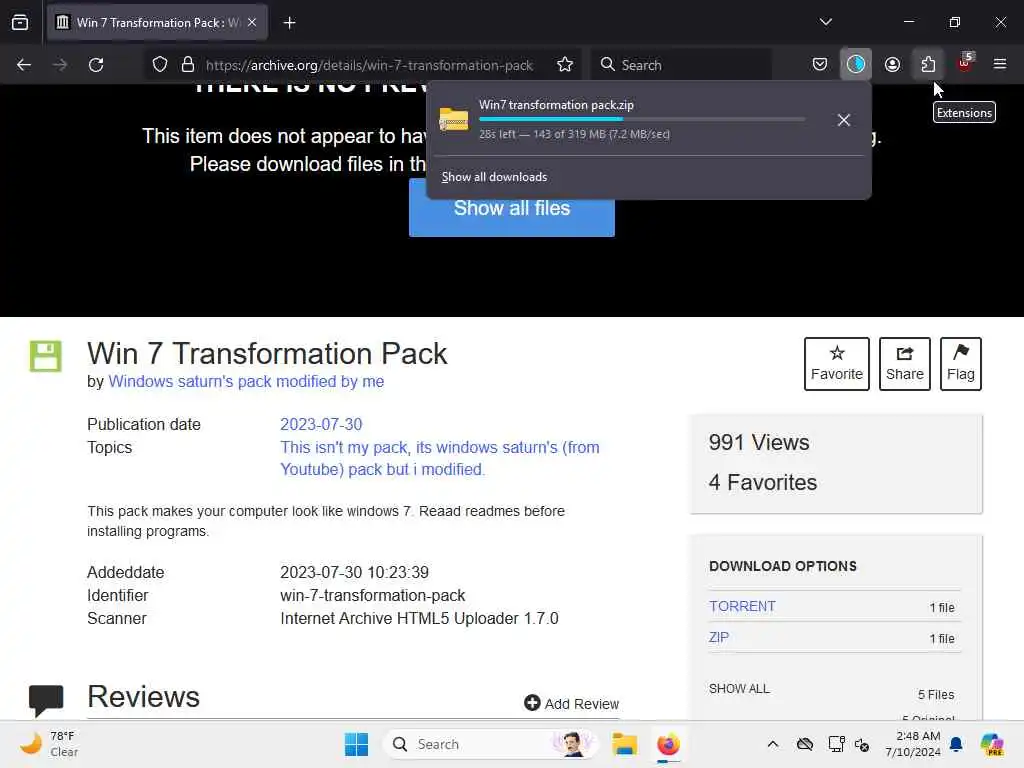
Task: Toggle the downloads panel button
Action: pyautogui.click(x=856, y=65)
